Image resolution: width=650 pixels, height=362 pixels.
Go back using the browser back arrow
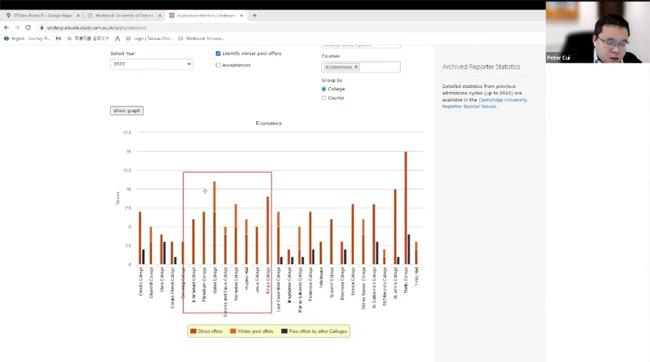(x=6, y=28)
